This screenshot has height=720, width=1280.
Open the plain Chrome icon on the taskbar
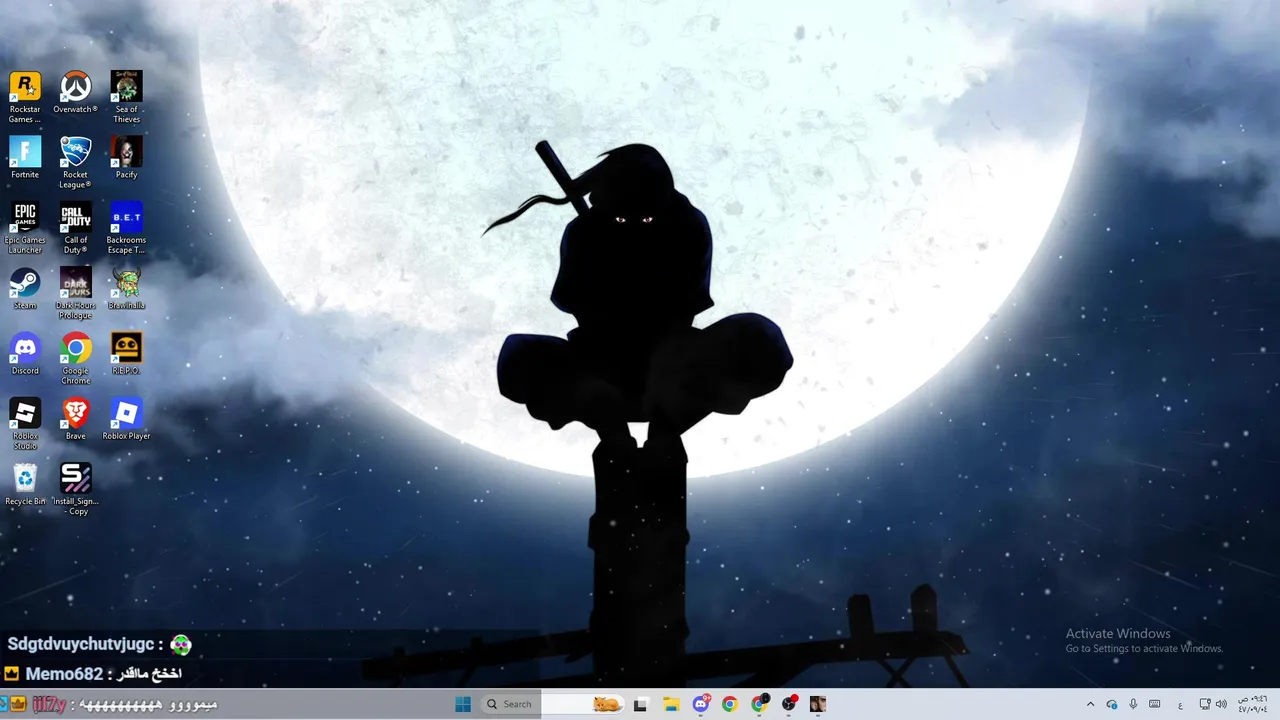tap(730, 704)
